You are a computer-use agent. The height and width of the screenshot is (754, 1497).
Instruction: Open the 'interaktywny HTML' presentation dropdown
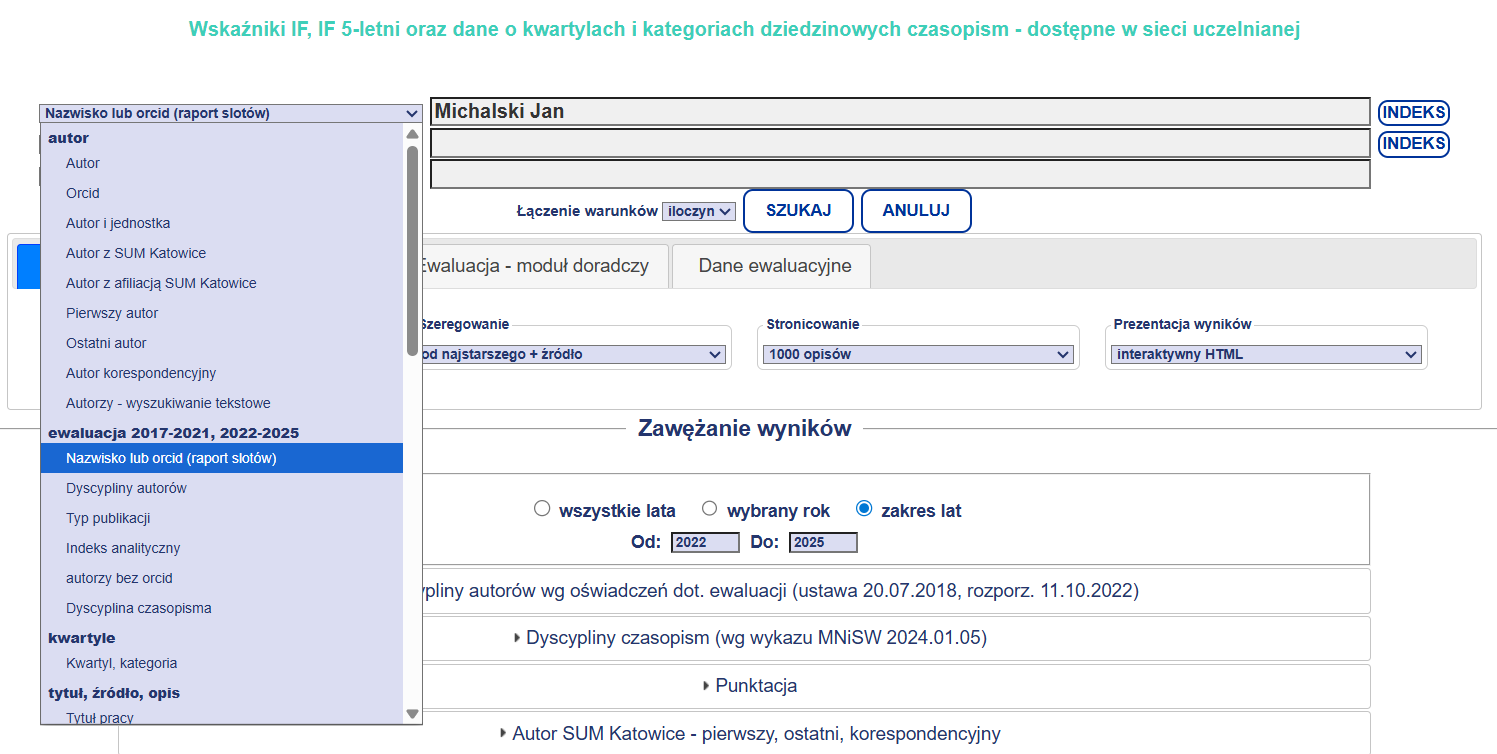click(x=1265, y=353)
